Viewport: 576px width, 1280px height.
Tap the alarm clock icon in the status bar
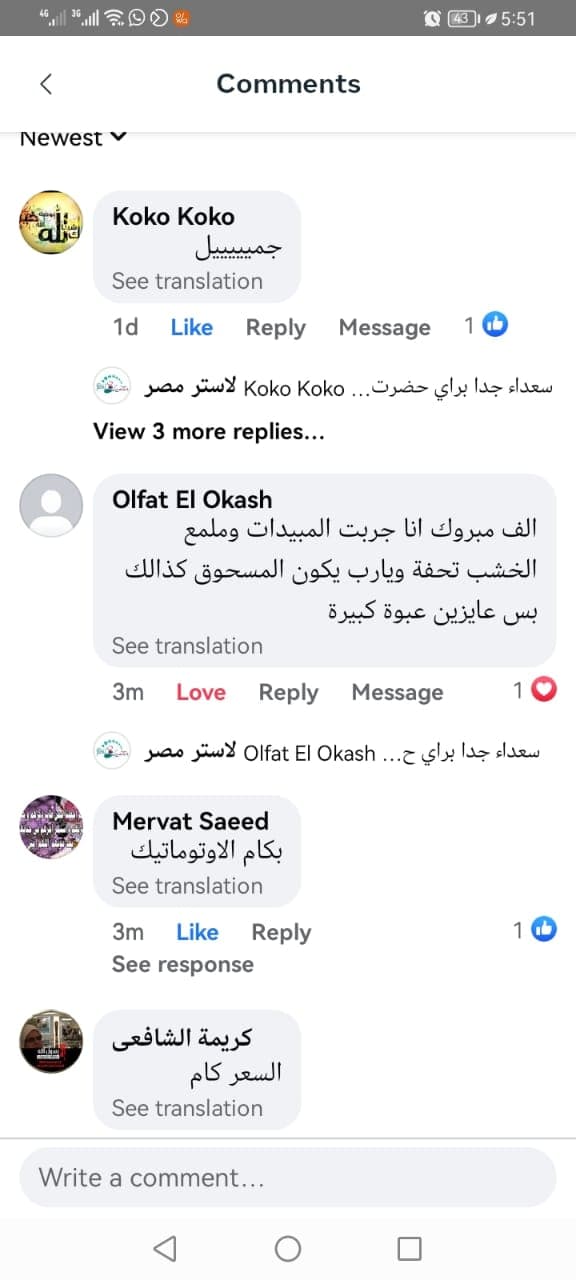(x=432, y=16)
